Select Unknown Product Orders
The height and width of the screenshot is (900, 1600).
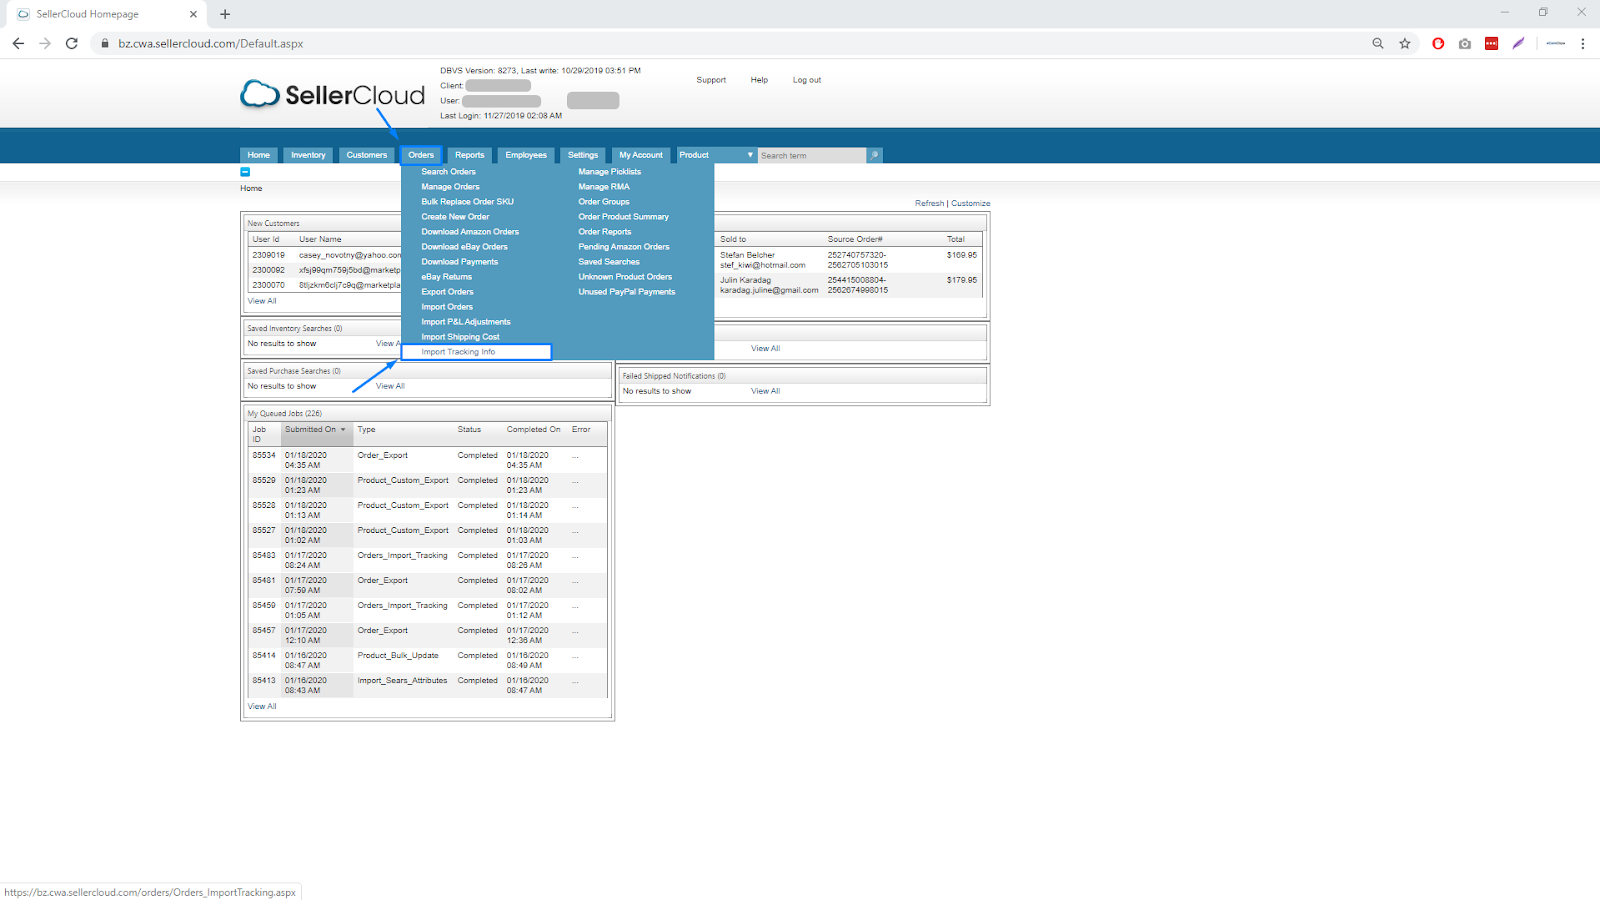coord(625,277)
